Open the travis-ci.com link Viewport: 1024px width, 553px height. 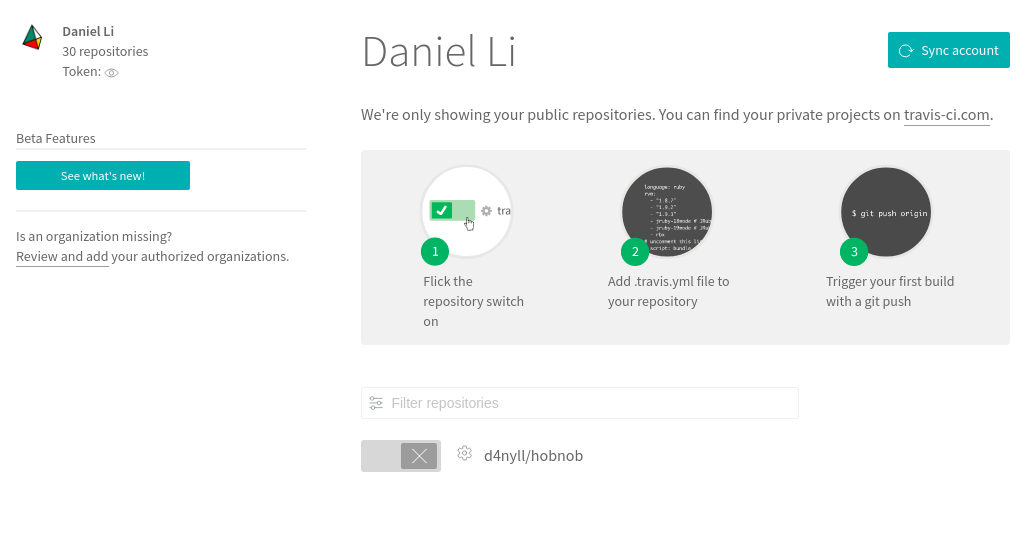[x=946, y=115]
